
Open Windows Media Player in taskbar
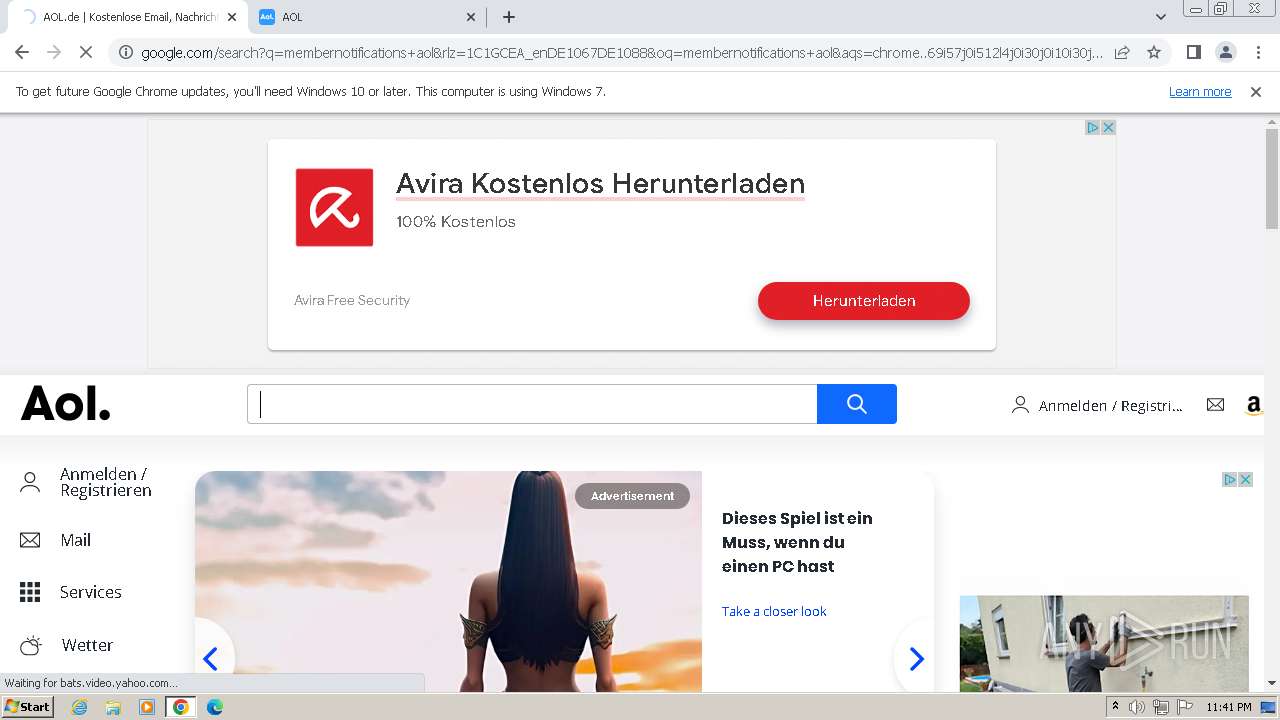pyautogui.click(x=147, y=707)
